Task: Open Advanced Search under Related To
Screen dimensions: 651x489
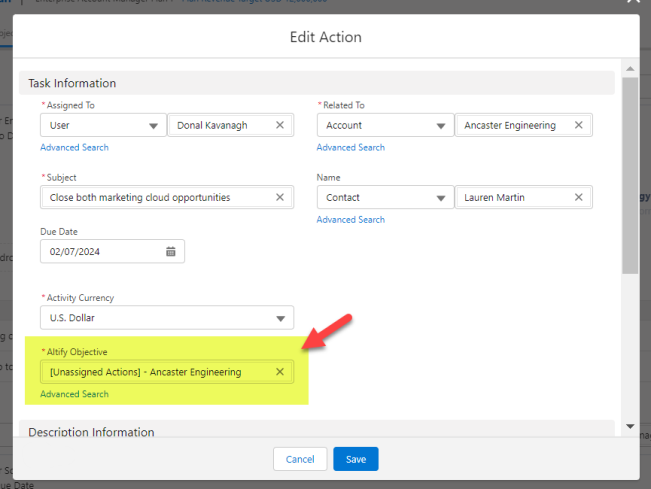Action: [351, 147]
